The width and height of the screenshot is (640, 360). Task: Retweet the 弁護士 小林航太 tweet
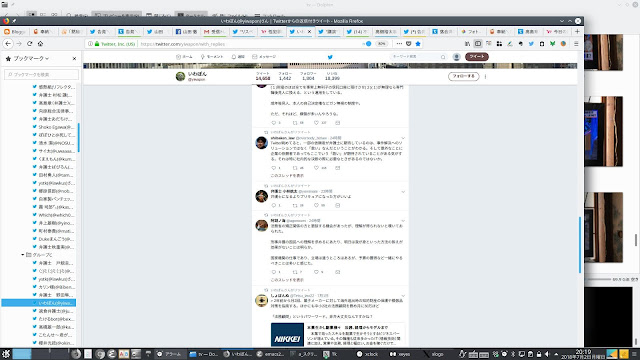click(x=295, y=205)
